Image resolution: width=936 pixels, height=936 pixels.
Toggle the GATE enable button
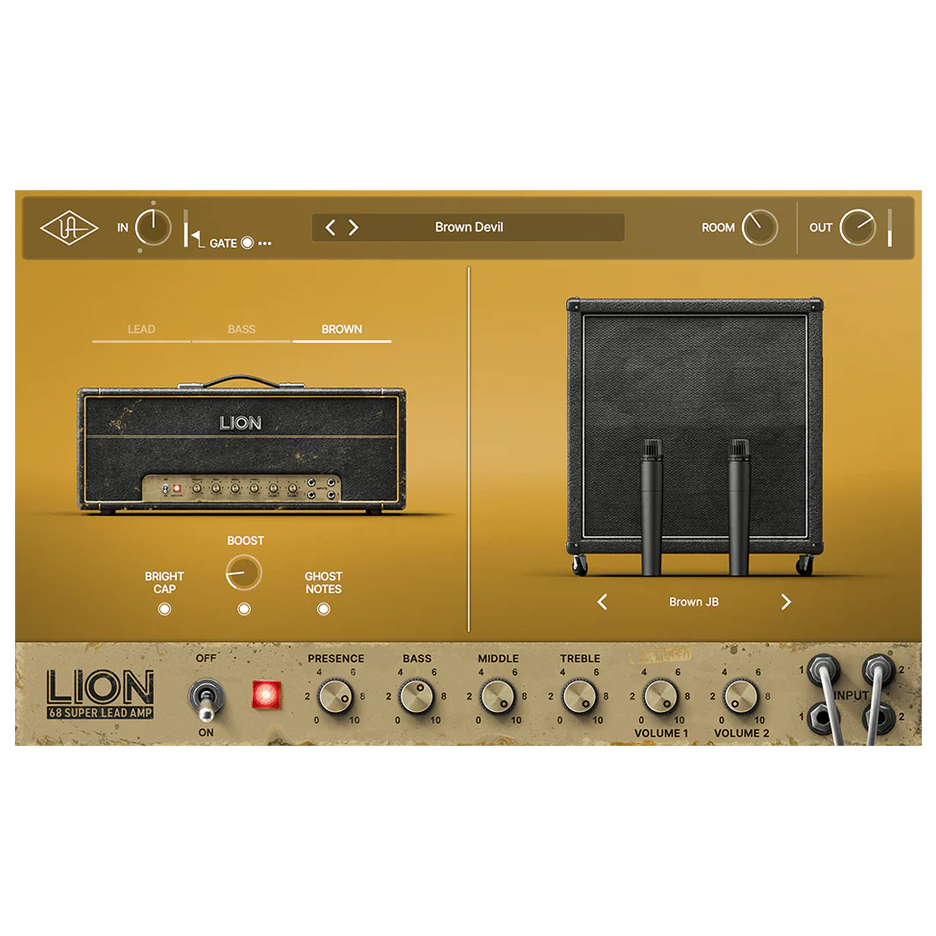(247, 243)
